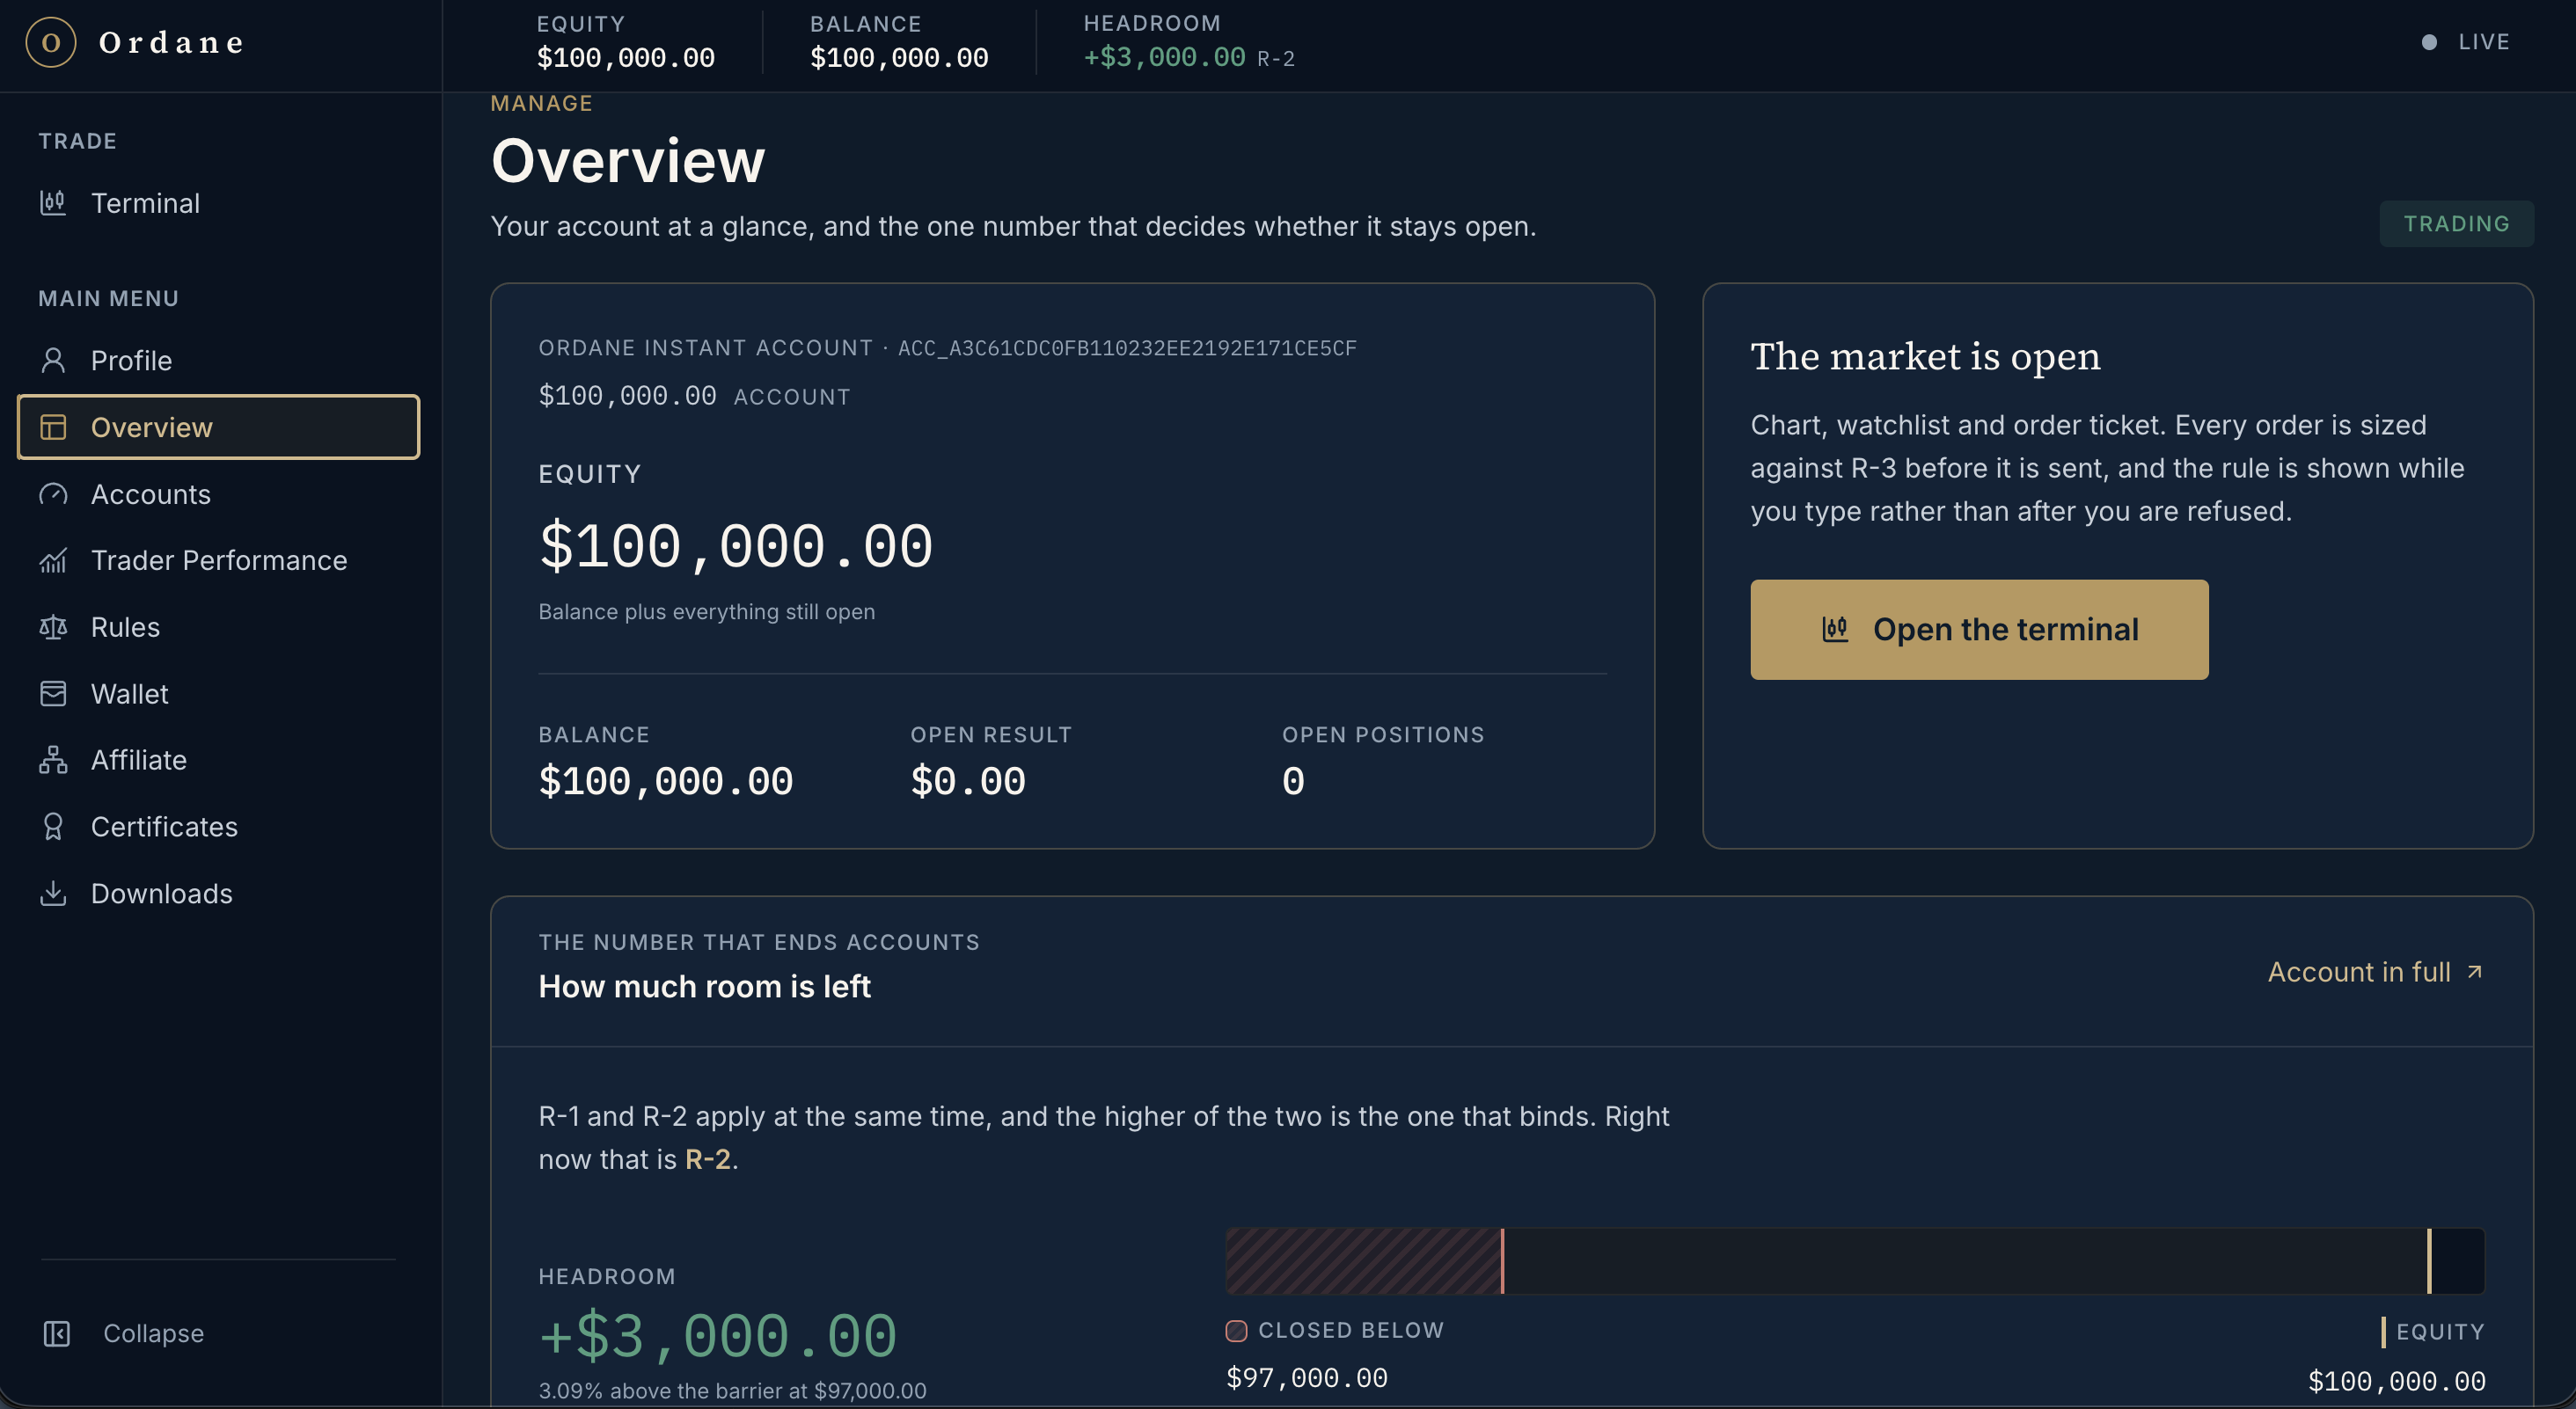Click the top bar Equity $100,000.00 value
This screenshot has height=1409, width=2576.
coord(626,57)
